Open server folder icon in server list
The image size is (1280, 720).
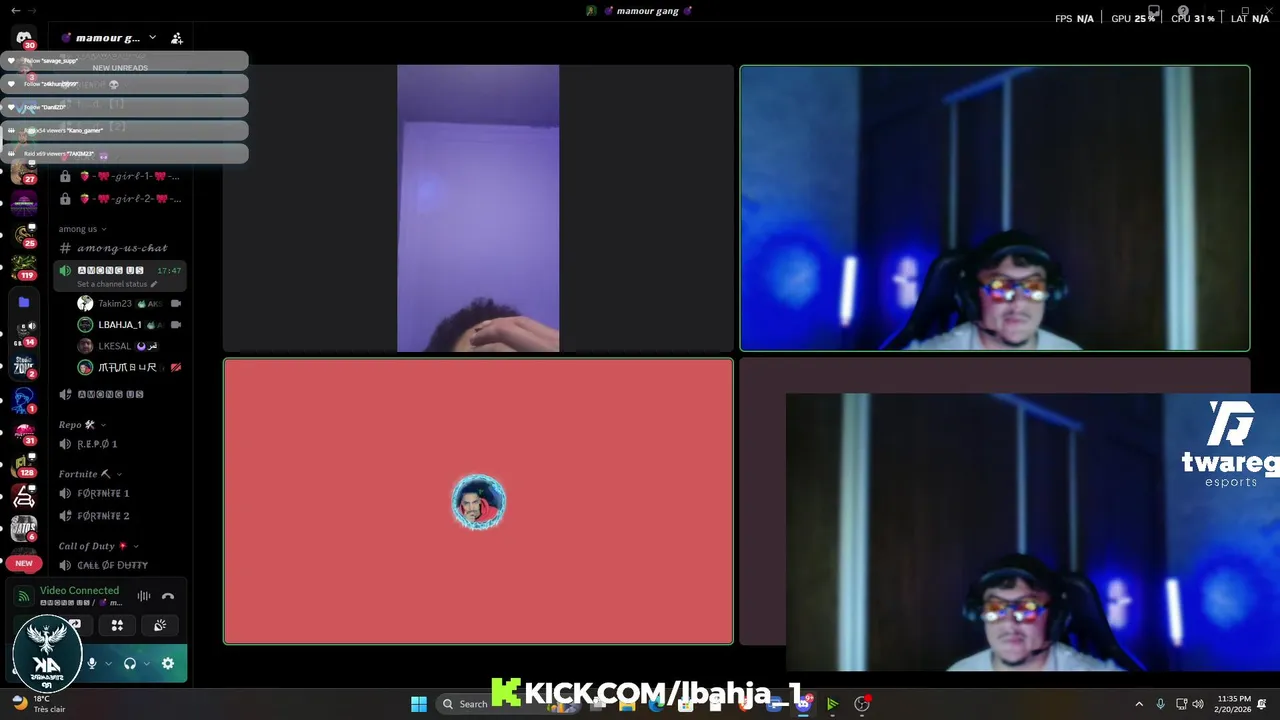[24, 302]
